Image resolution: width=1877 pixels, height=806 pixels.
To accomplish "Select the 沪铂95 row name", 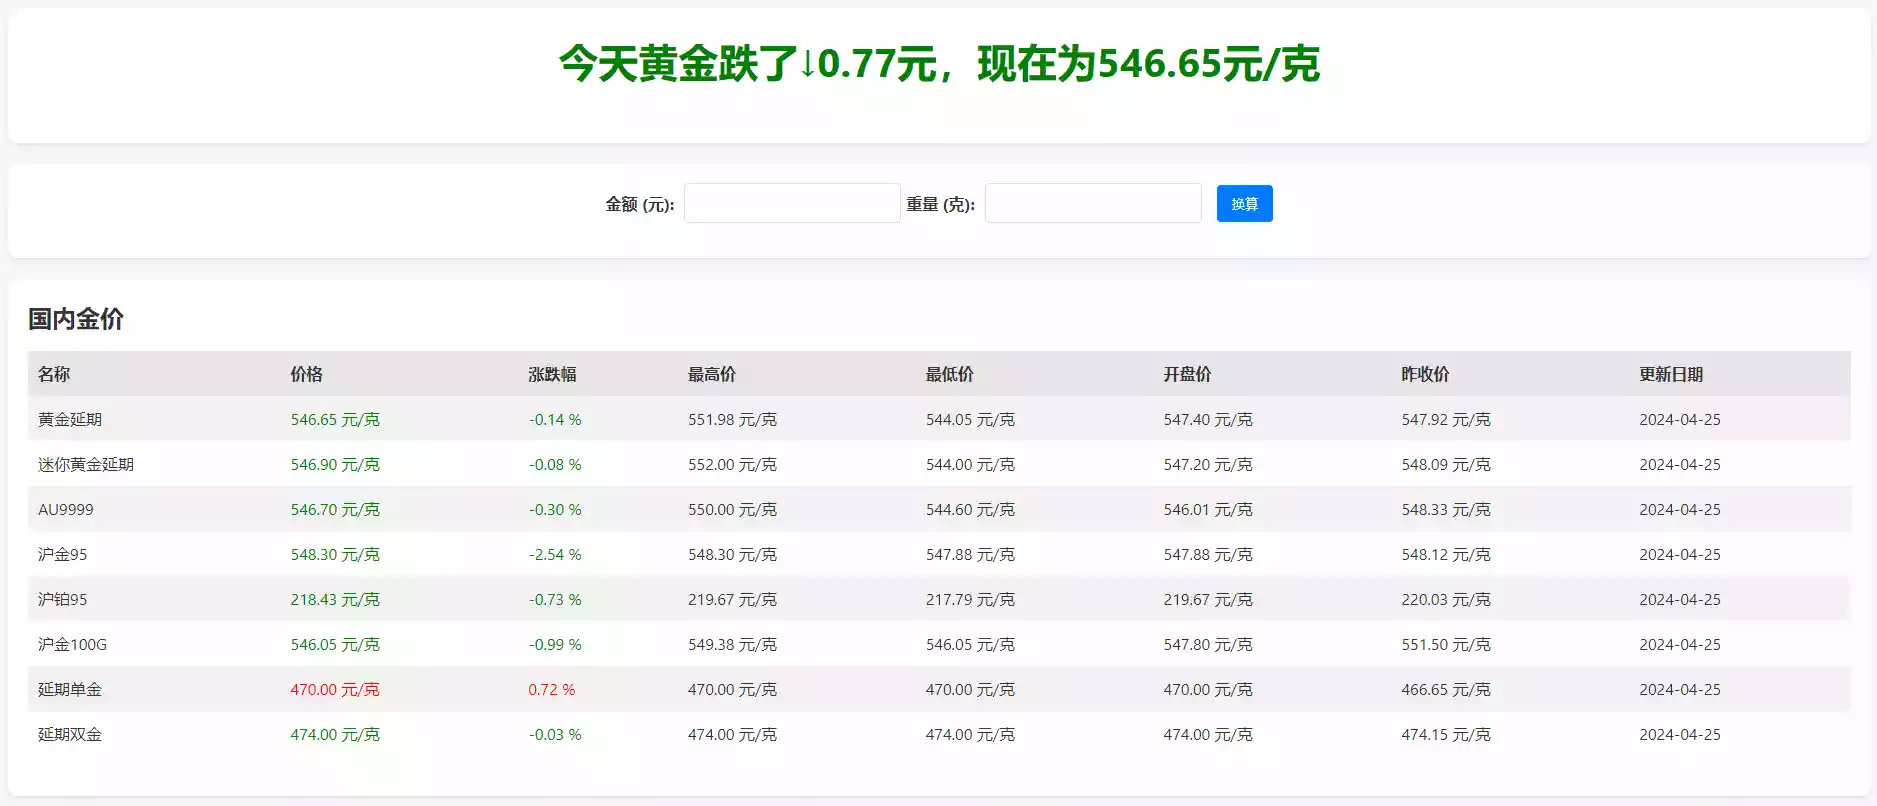I will coord(63,599).
